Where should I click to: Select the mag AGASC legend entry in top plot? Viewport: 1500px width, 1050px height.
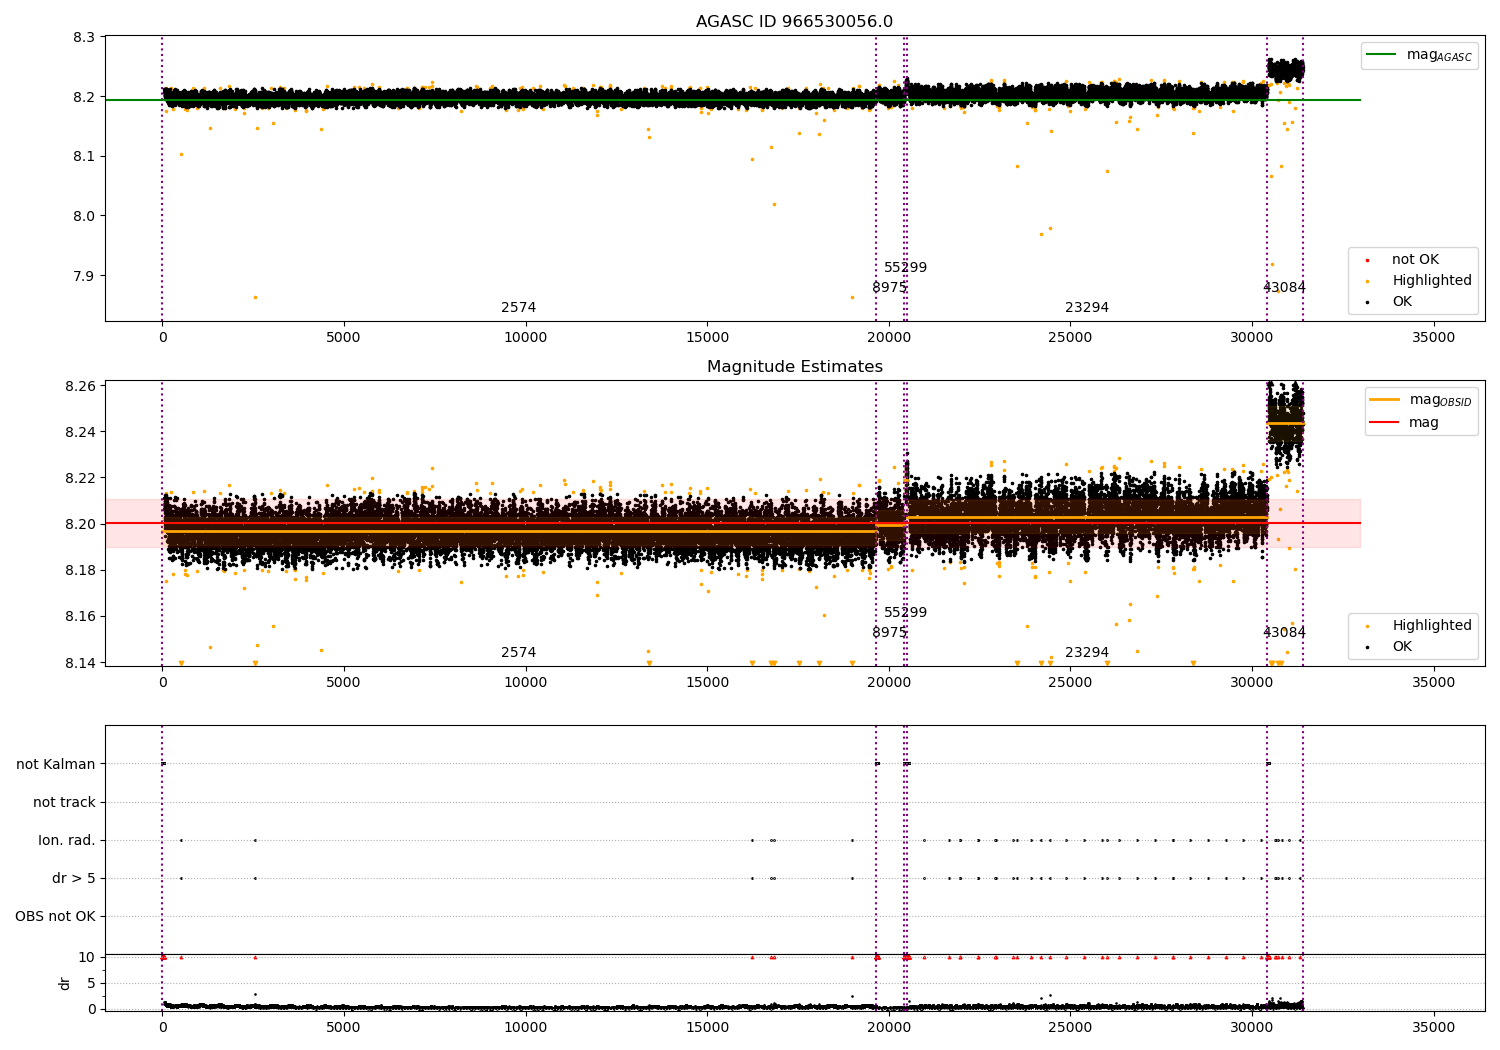[1419, 56]
